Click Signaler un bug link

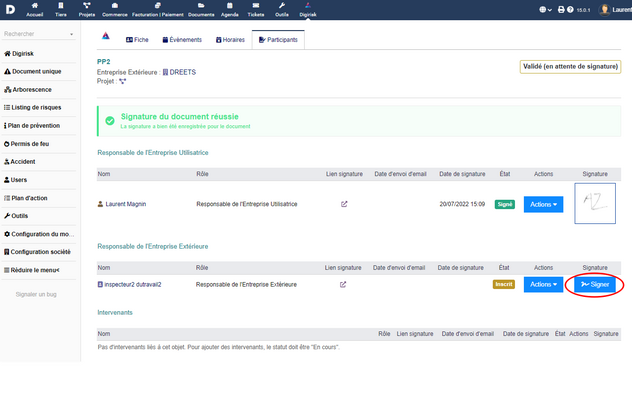pos(36,294)
